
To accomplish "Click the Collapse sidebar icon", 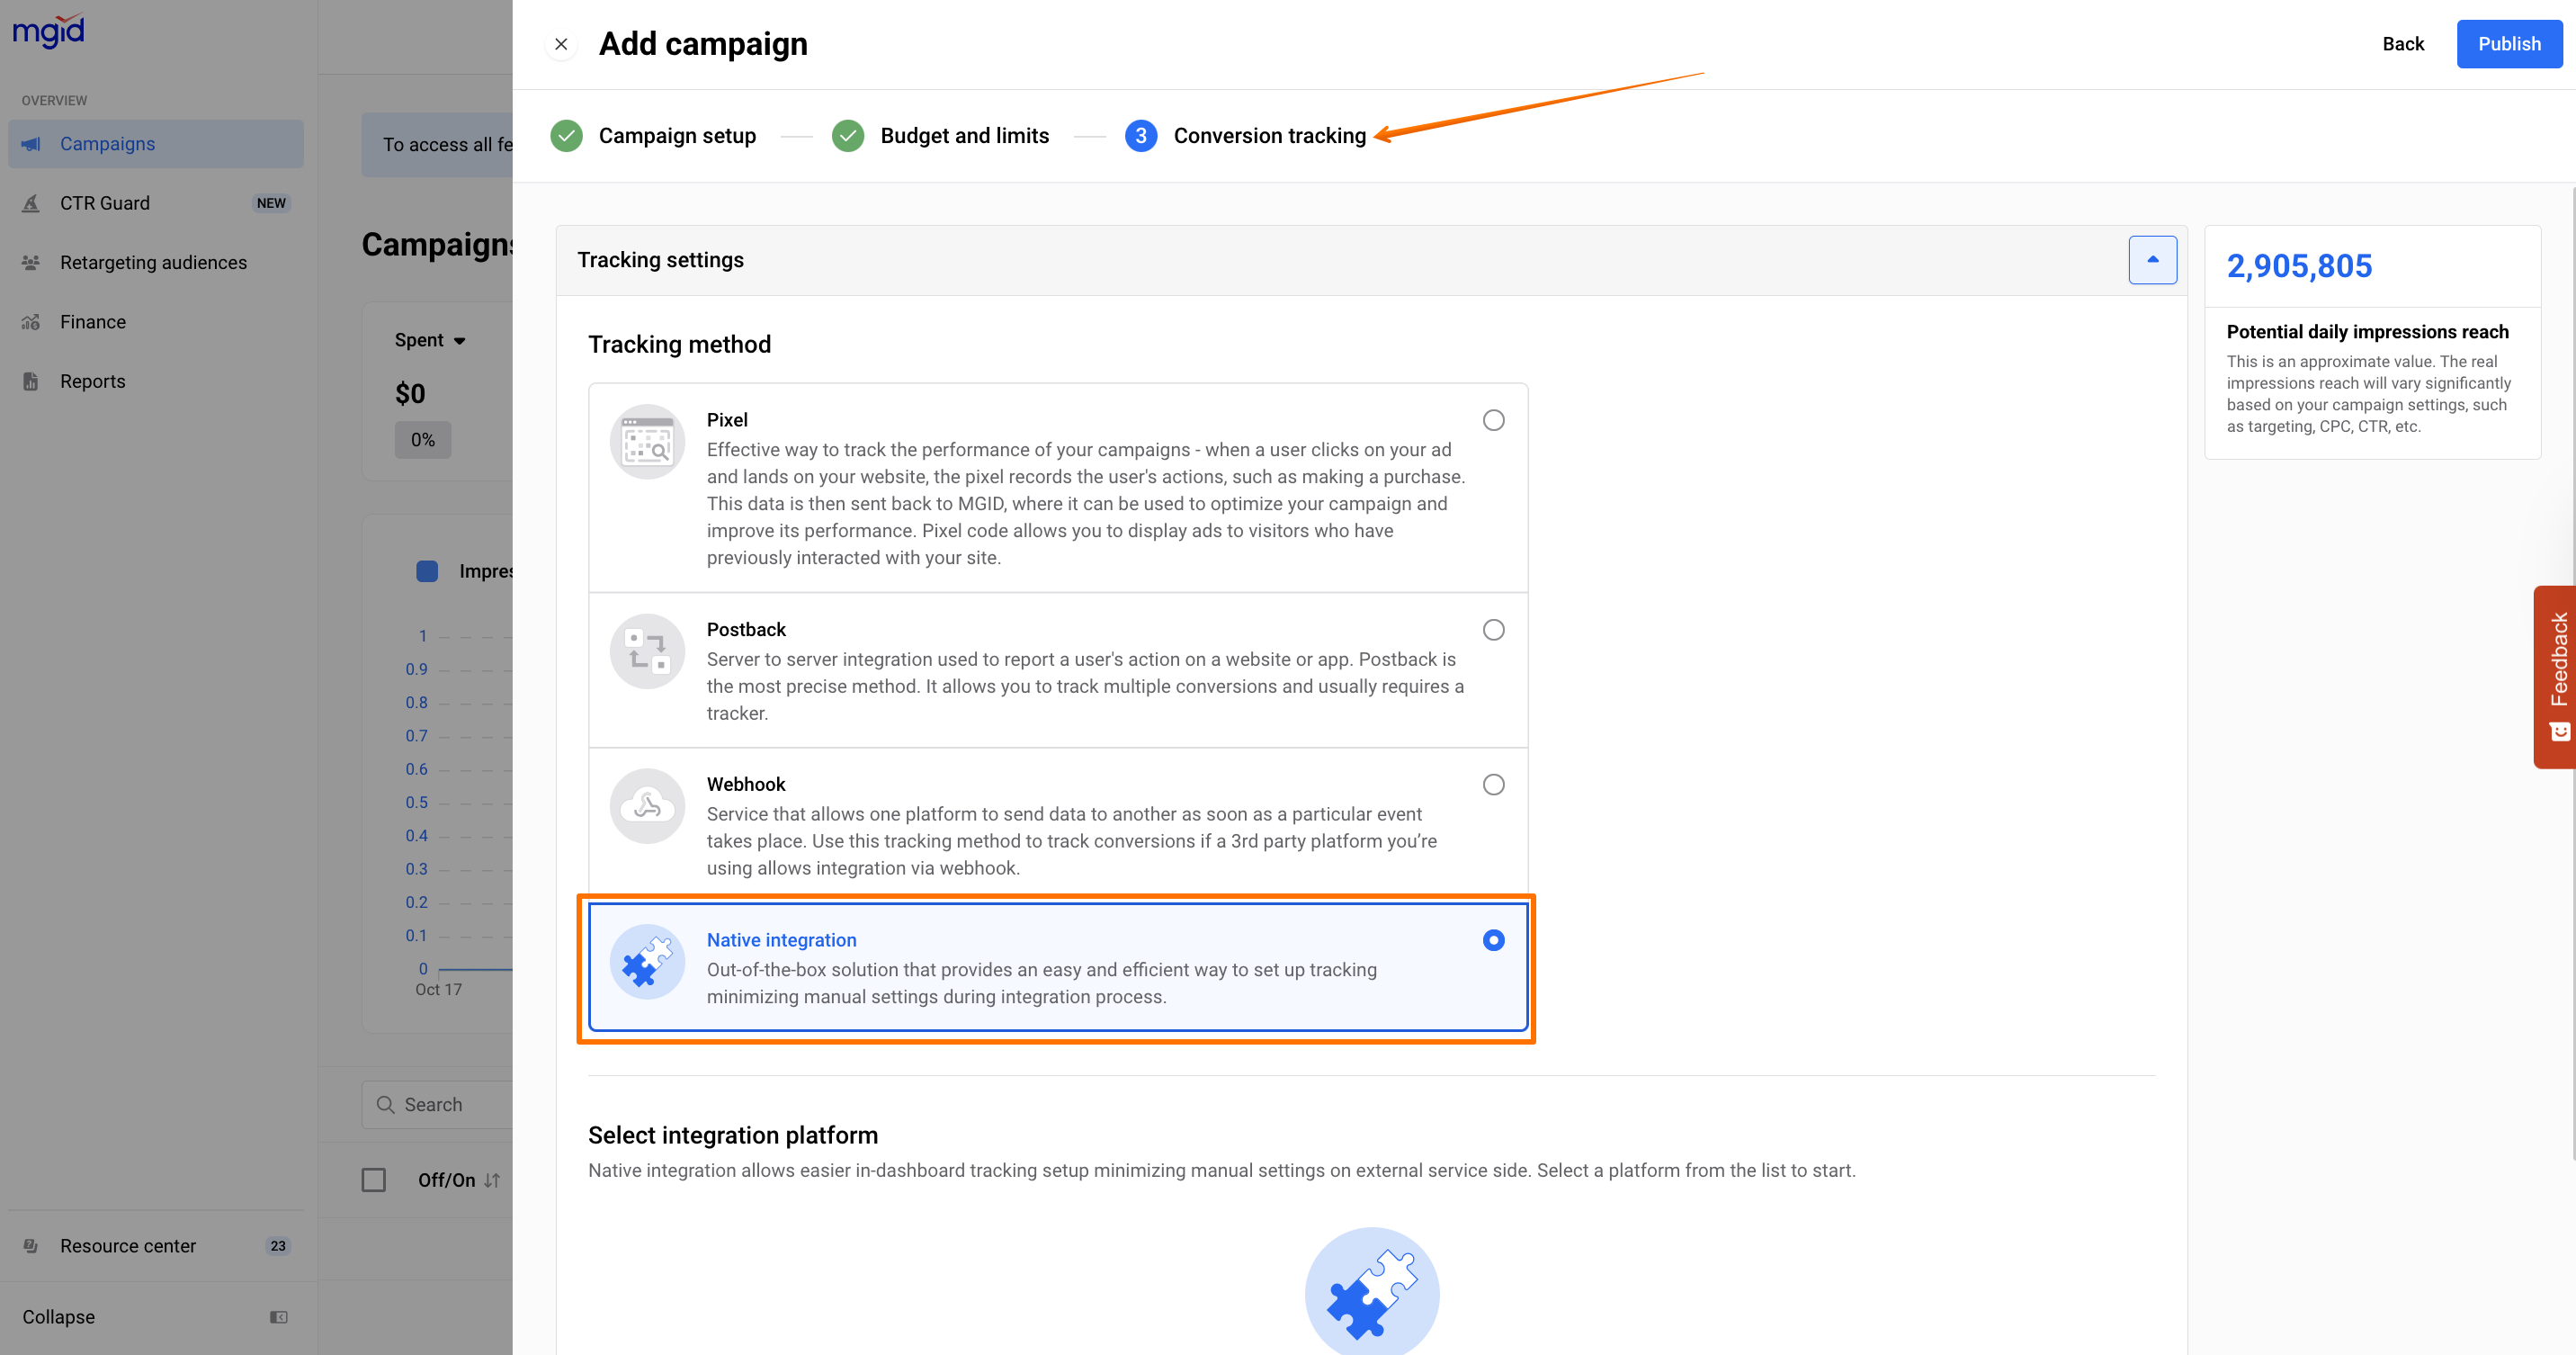I will (x=278, y=1317).
